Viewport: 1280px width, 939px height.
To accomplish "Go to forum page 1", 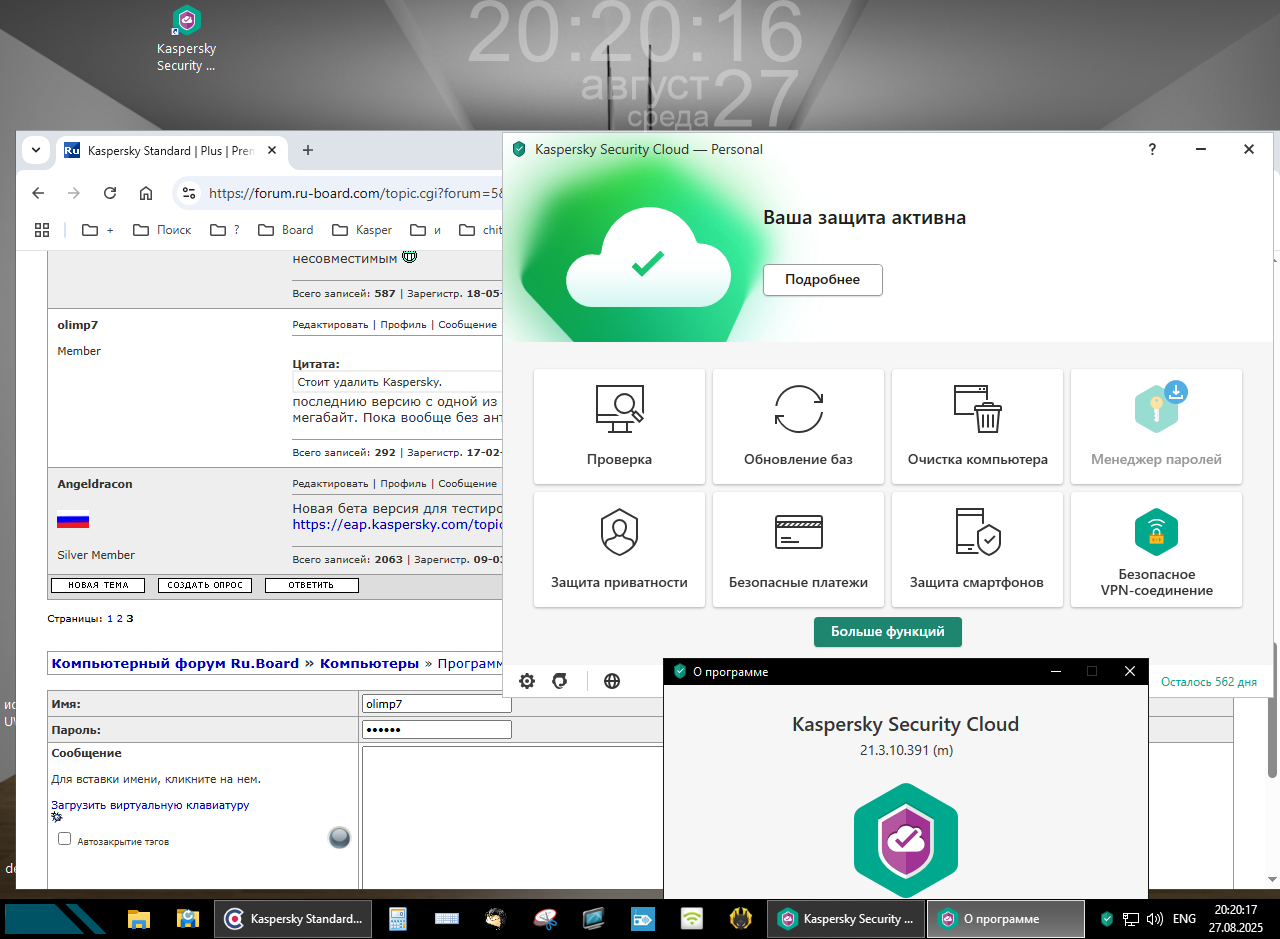I will pyautogui.click(x=111, y=619).
